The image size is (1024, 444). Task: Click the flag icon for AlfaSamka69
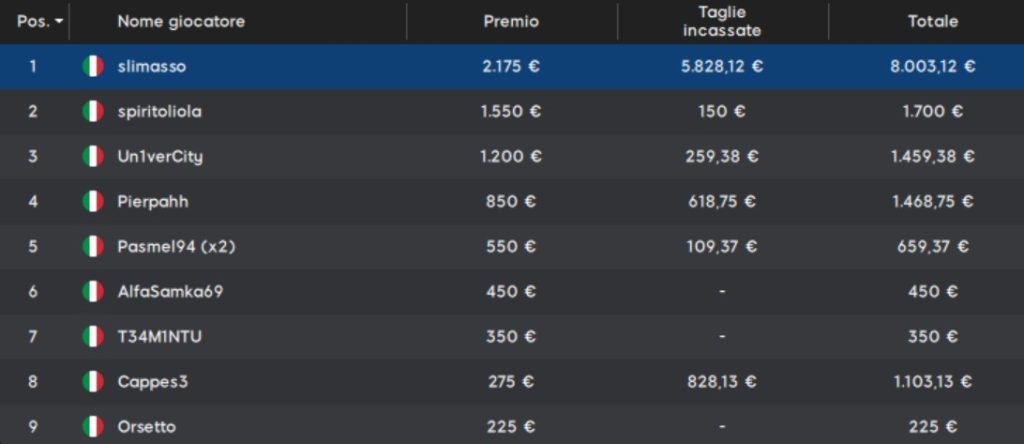93,291
